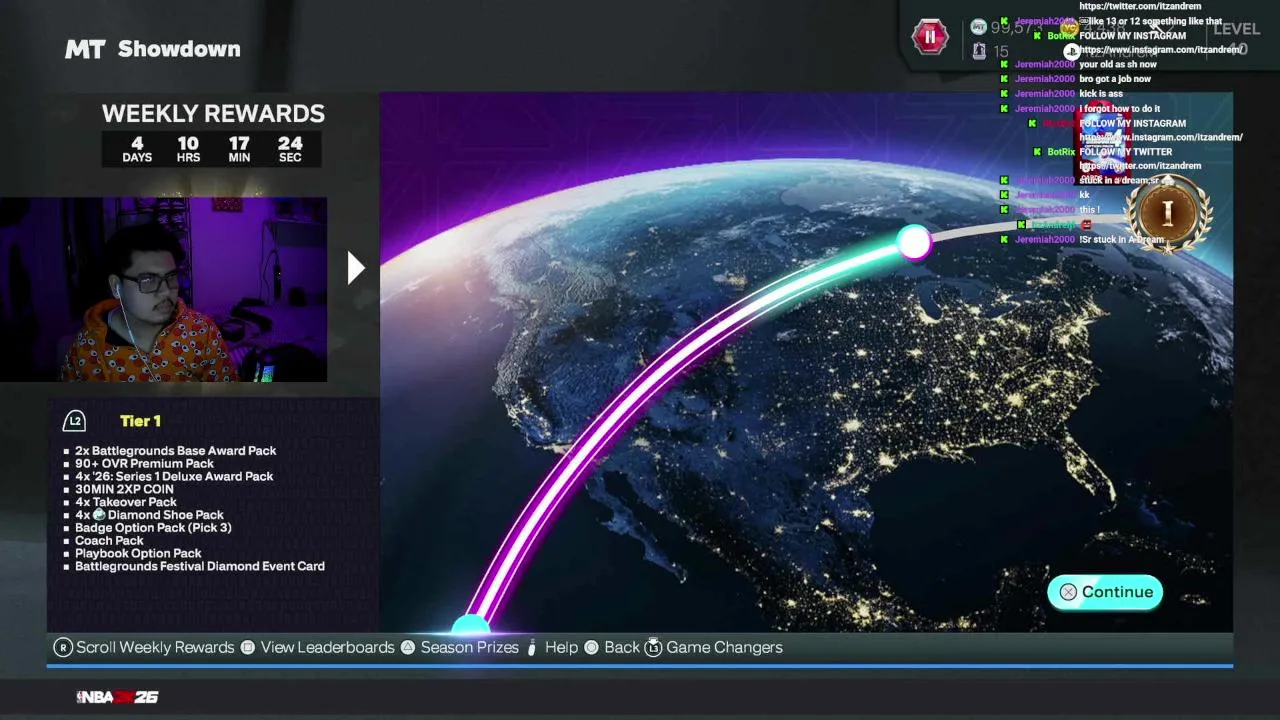The height and width of the screenshot is (720, 1280).
Task: Click the cyan start node at arc bottom
Action: coord(470,626)
